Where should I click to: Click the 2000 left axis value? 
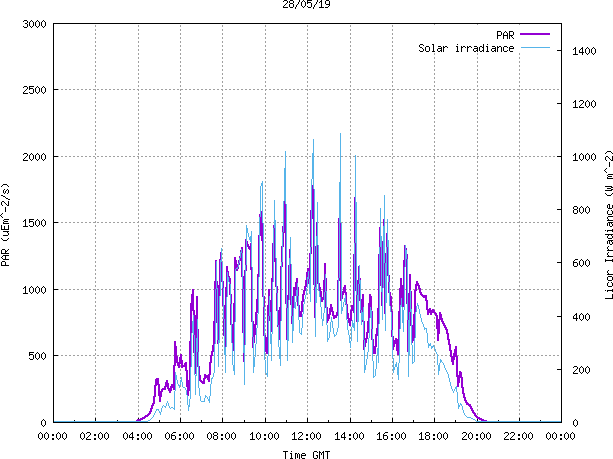tap(34, 157)
